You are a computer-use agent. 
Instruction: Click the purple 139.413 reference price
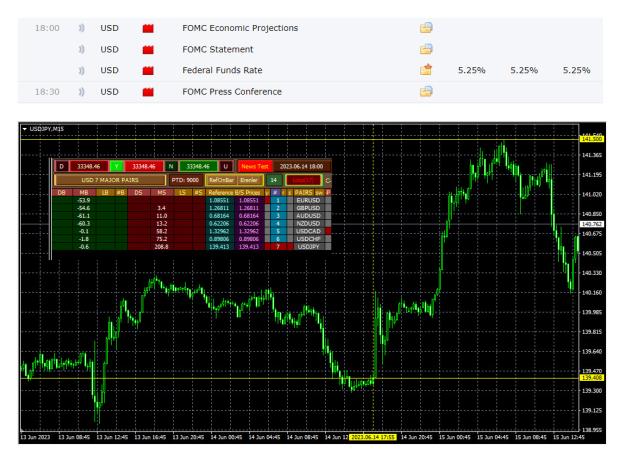point(249,247)
